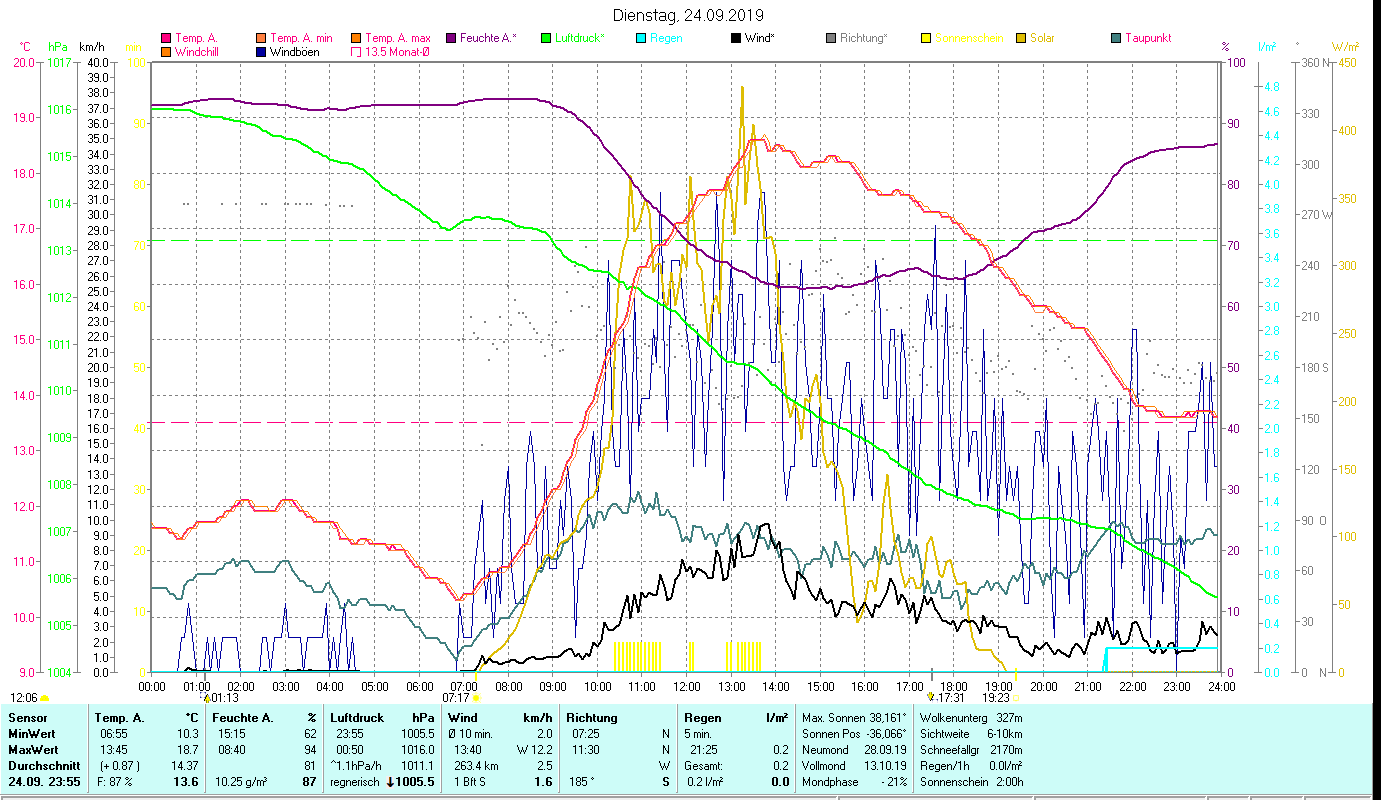Viewport: 1381px width, 800px height.
Task: Click the Temp. A. min legend swatch
Action: [x=261, y=38]
